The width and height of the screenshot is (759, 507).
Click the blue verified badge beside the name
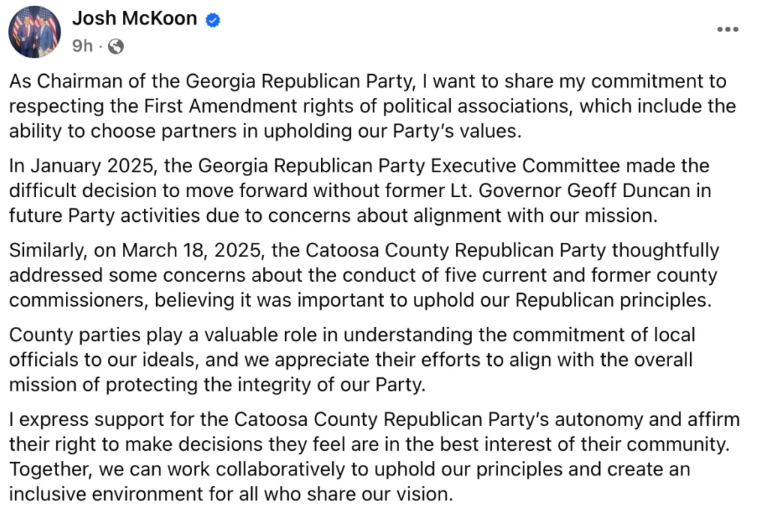tap(213, 19)
